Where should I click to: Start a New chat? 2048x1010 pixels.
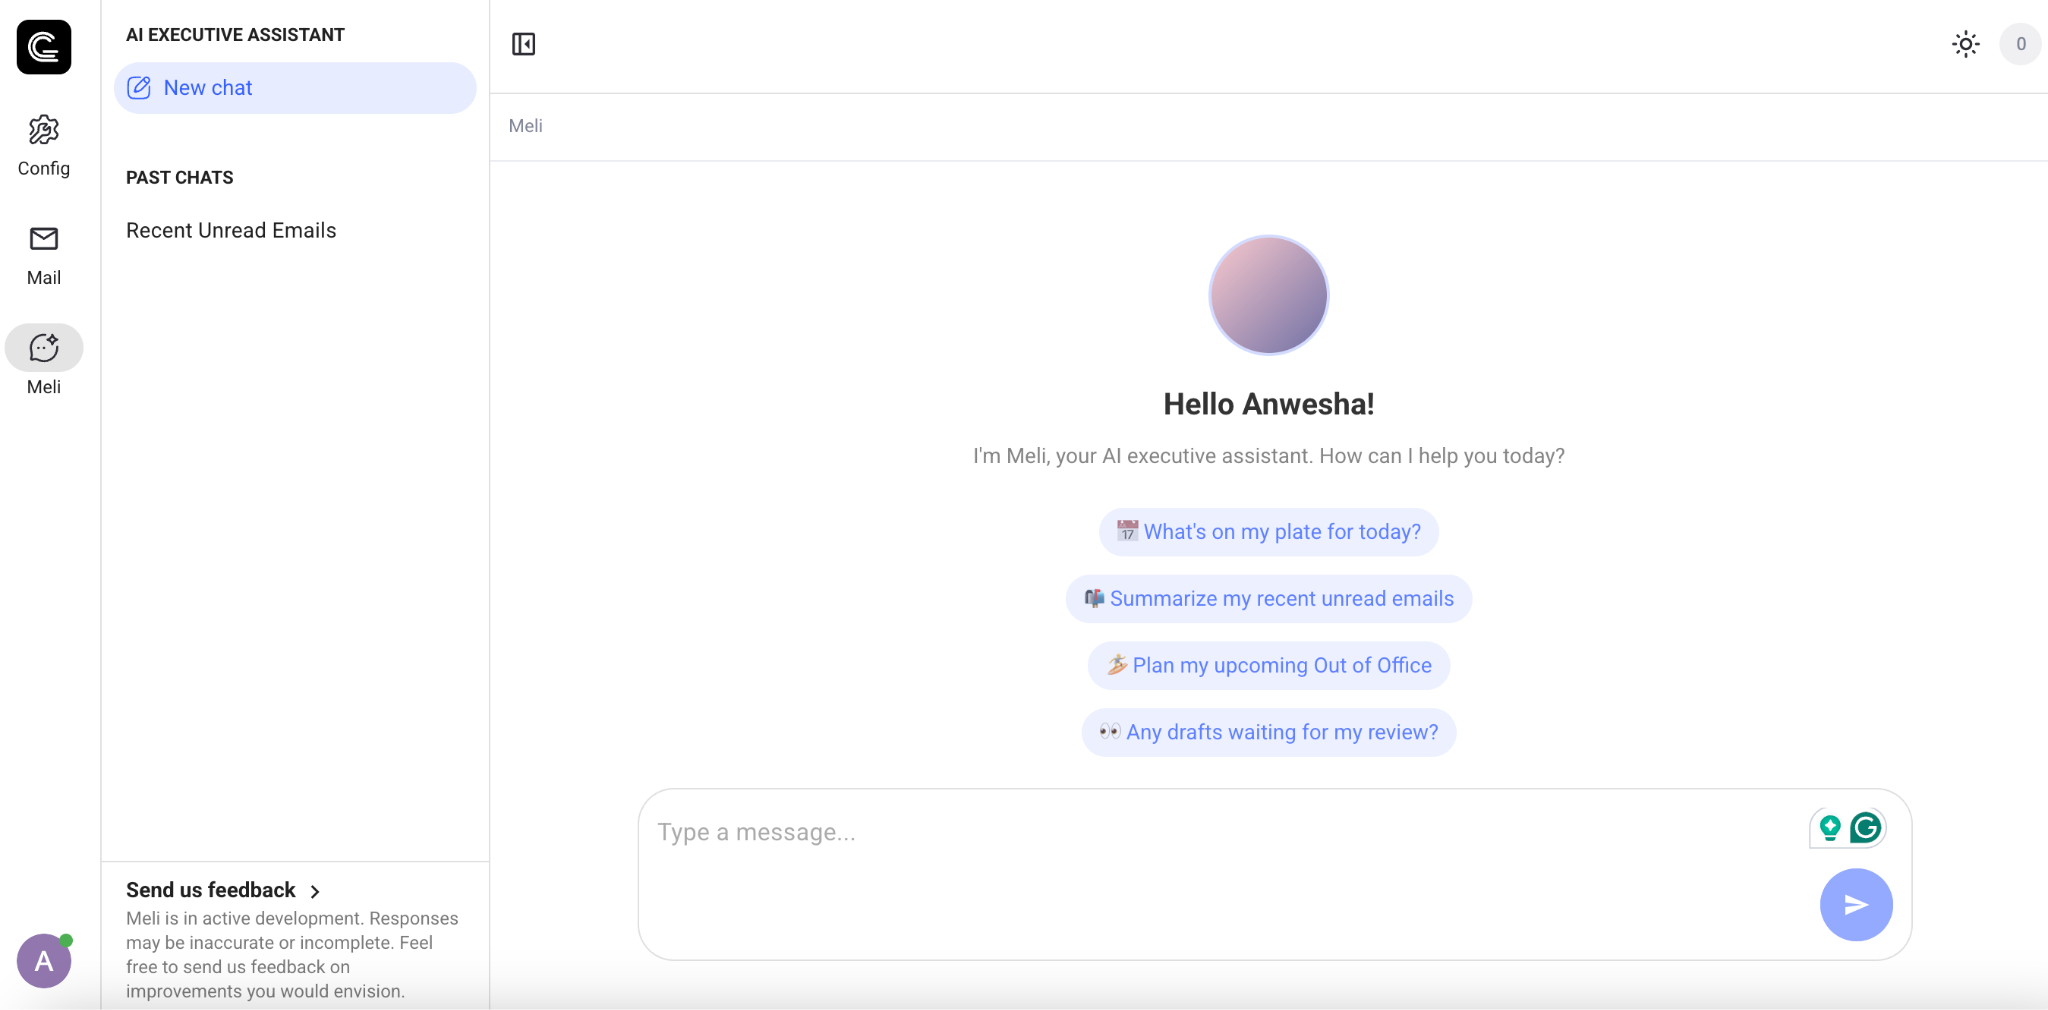(x=207, y=87)
